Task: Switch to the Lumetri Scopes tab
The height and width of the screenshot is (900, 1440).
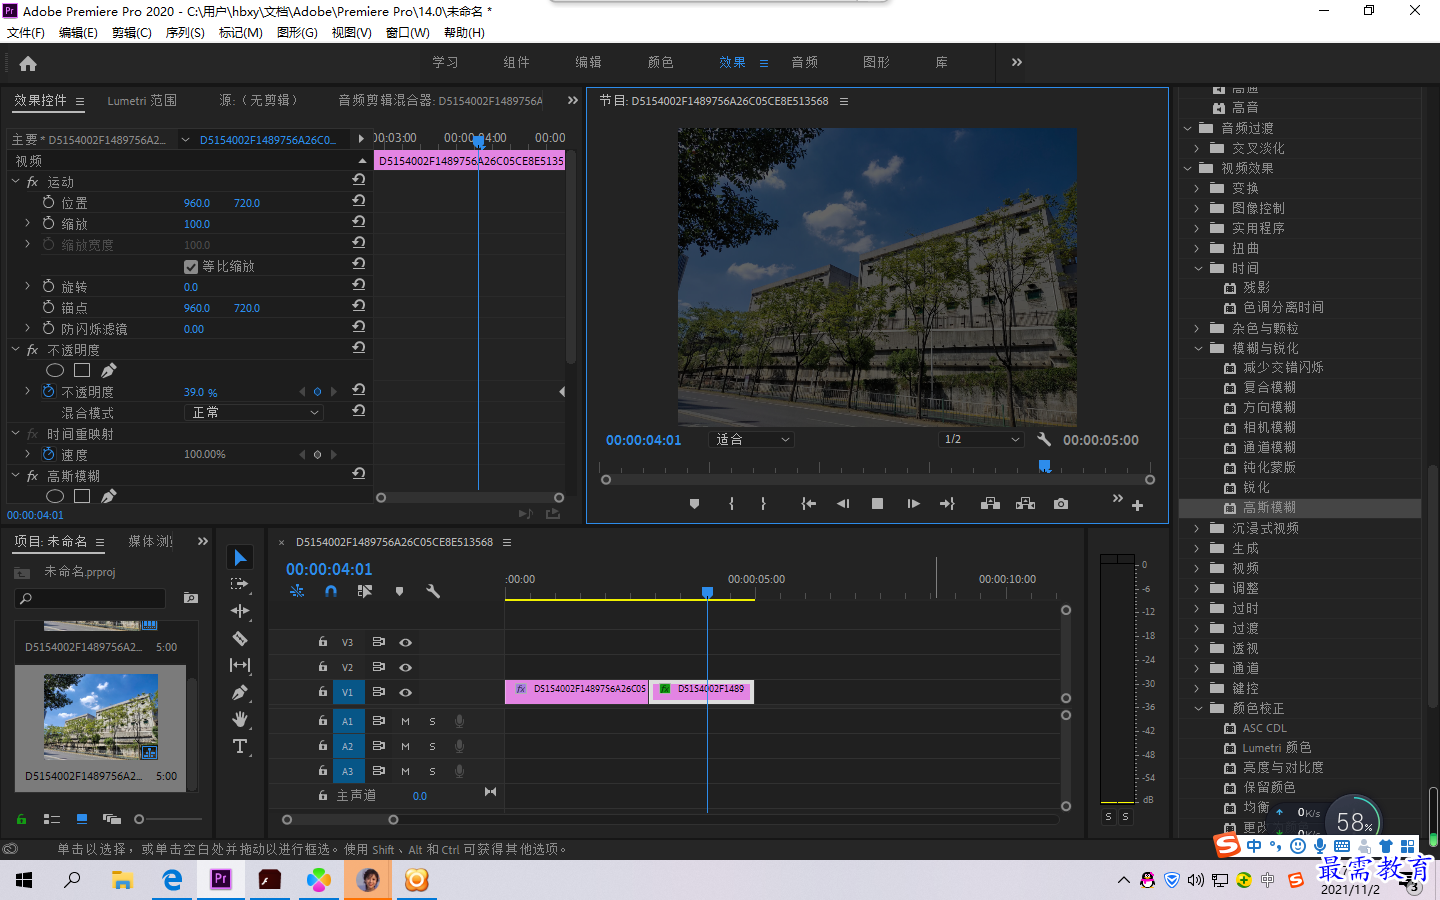Action: pos(142,100)
